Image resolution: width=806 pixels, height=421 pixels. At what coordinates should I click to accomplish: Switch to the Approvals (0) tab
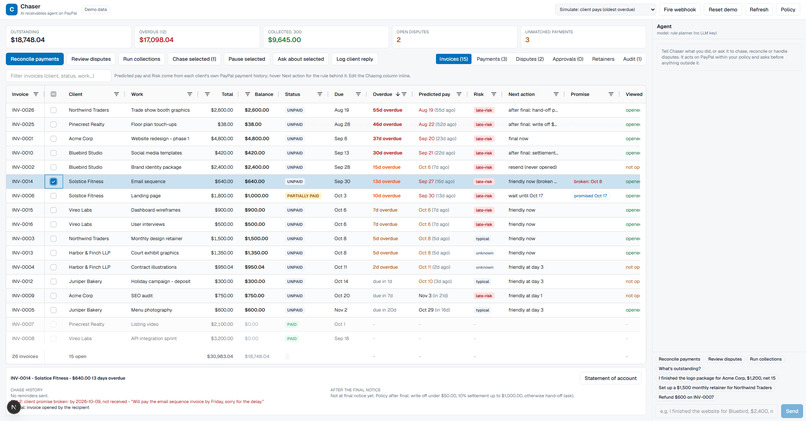pos(568,59)
